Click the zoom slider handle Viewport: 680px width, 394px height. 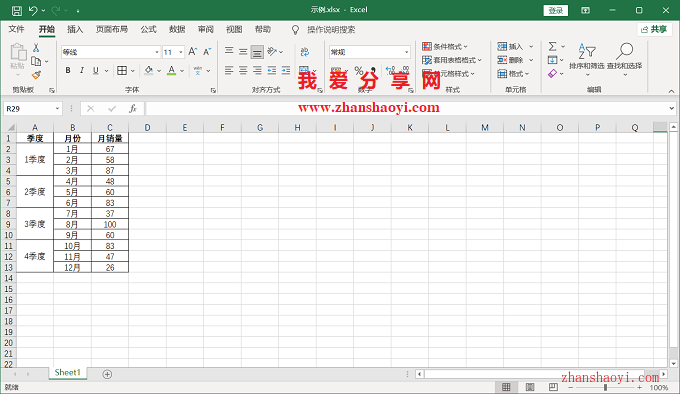pos(605,387)
